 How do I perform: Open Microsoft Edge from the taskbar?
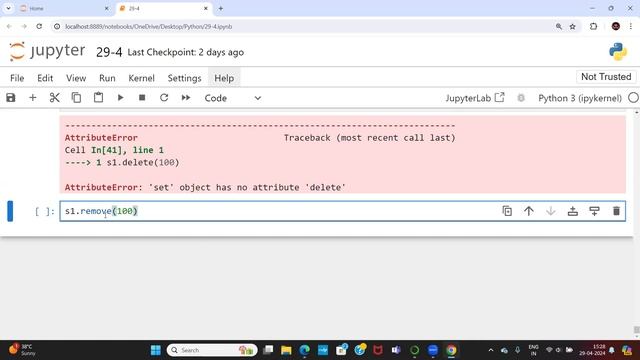tap(304, 350)
